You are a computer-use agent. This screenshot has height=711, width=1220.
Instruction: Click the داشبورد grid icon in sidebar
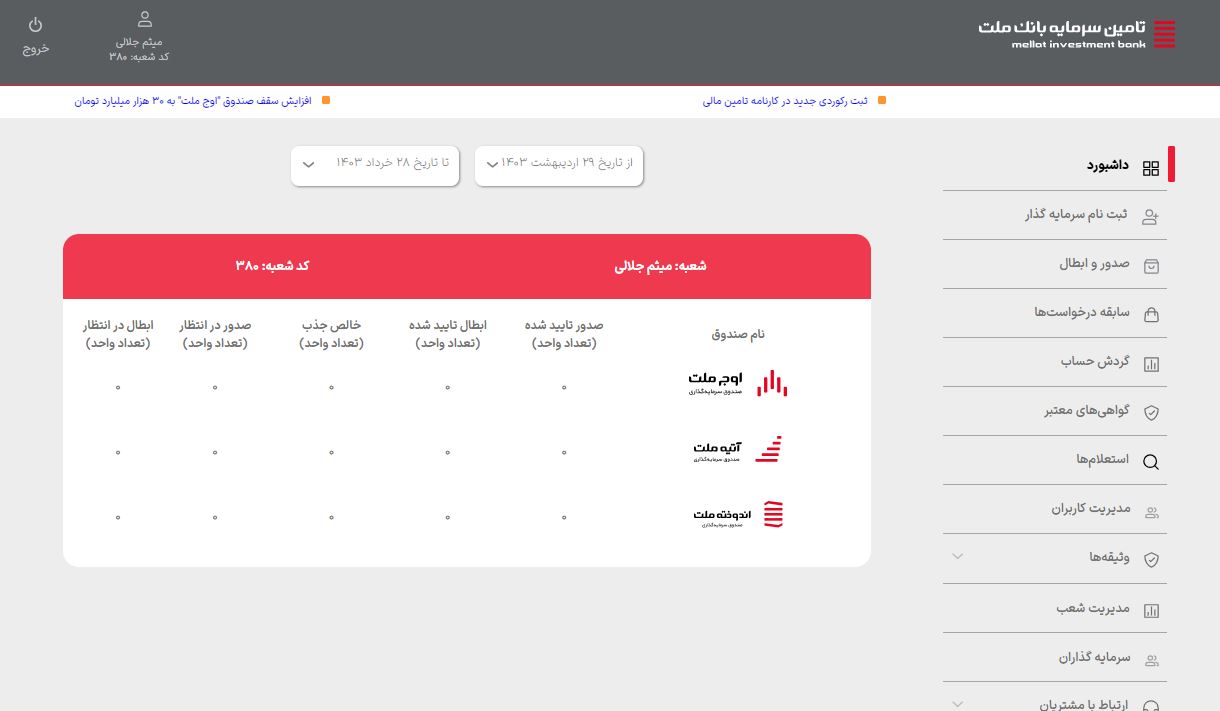(x=1151, y=169)
